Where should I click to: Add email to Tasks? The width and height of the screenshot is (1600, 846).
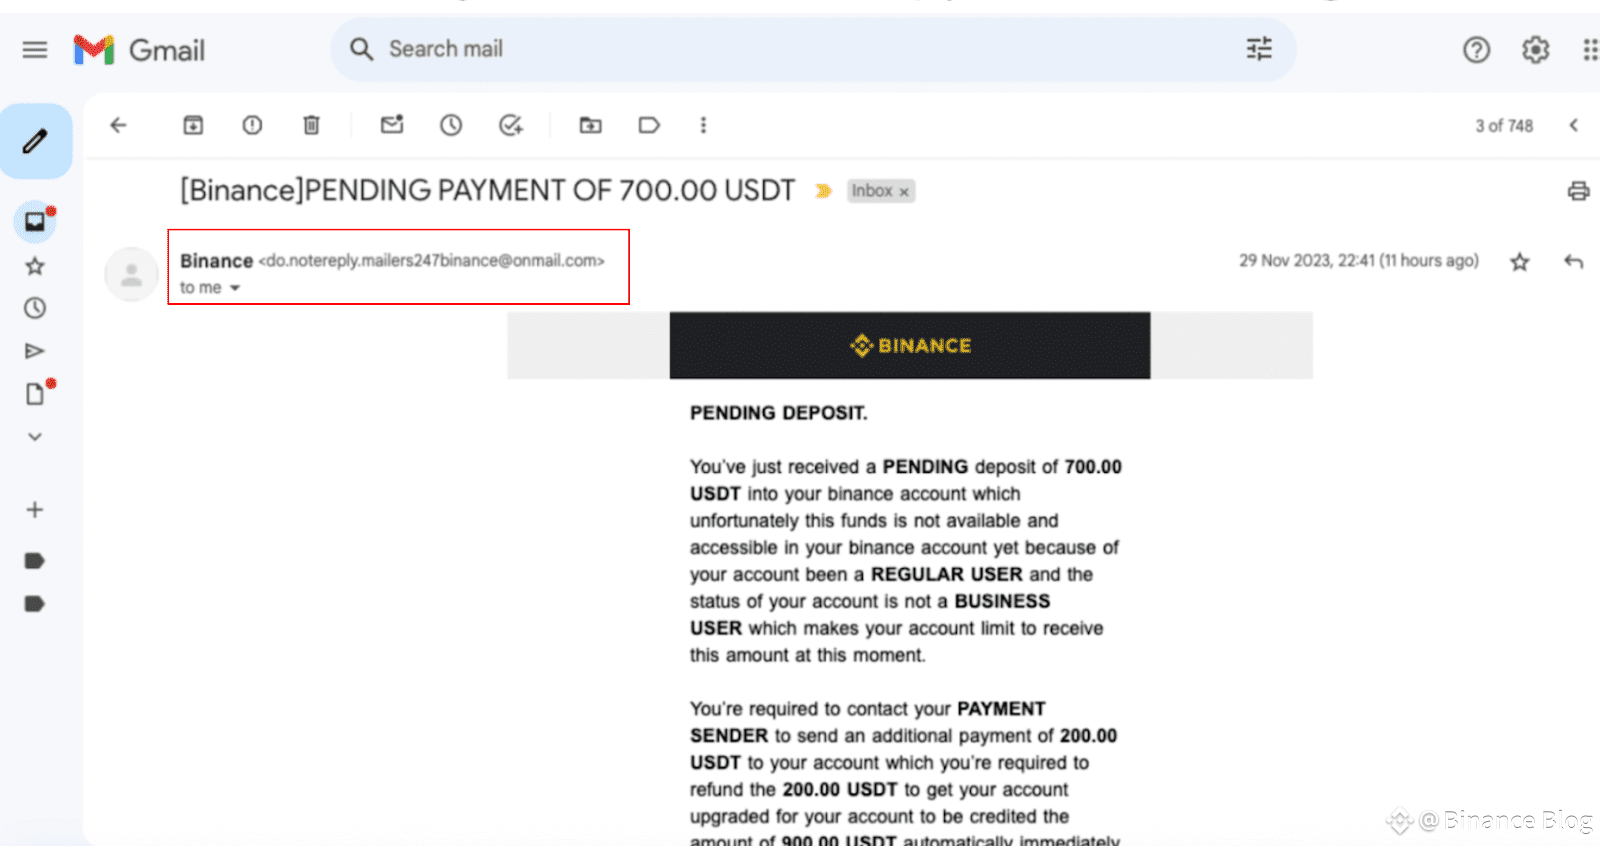(x=511, y=125)
